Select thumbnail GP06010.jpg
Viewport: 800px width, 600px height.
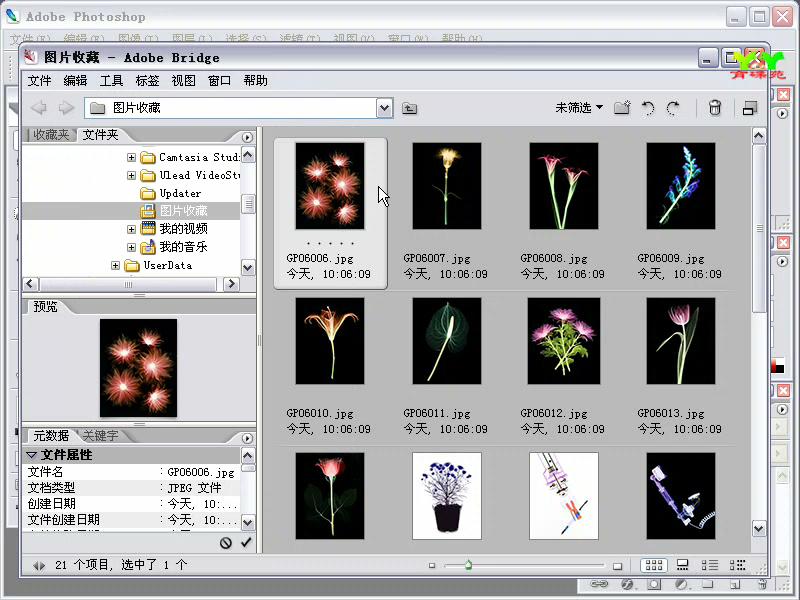330,341
